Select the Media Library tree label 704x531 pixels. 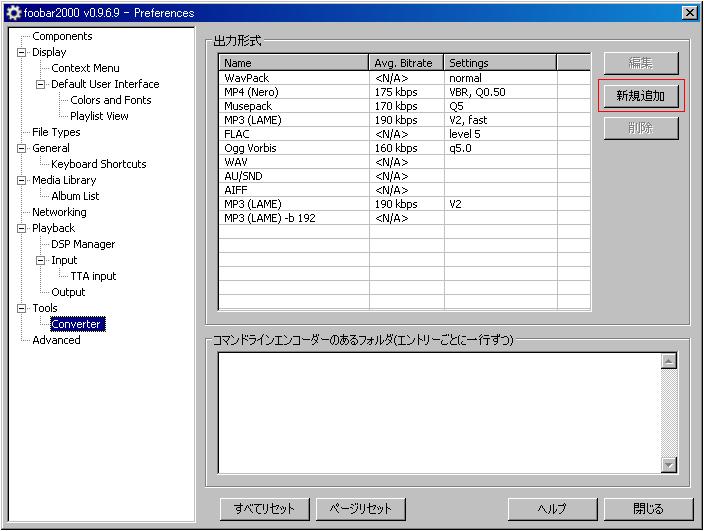click(64, 180)
